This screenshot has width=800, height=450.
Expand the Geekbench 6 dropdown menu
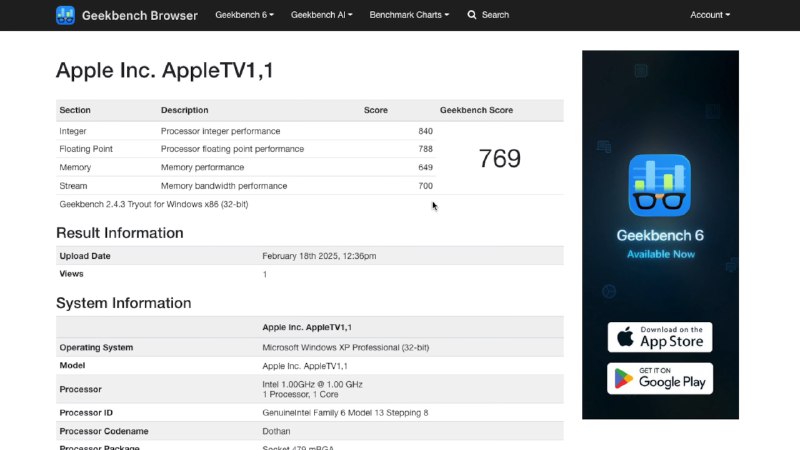(x=244, y=15)
